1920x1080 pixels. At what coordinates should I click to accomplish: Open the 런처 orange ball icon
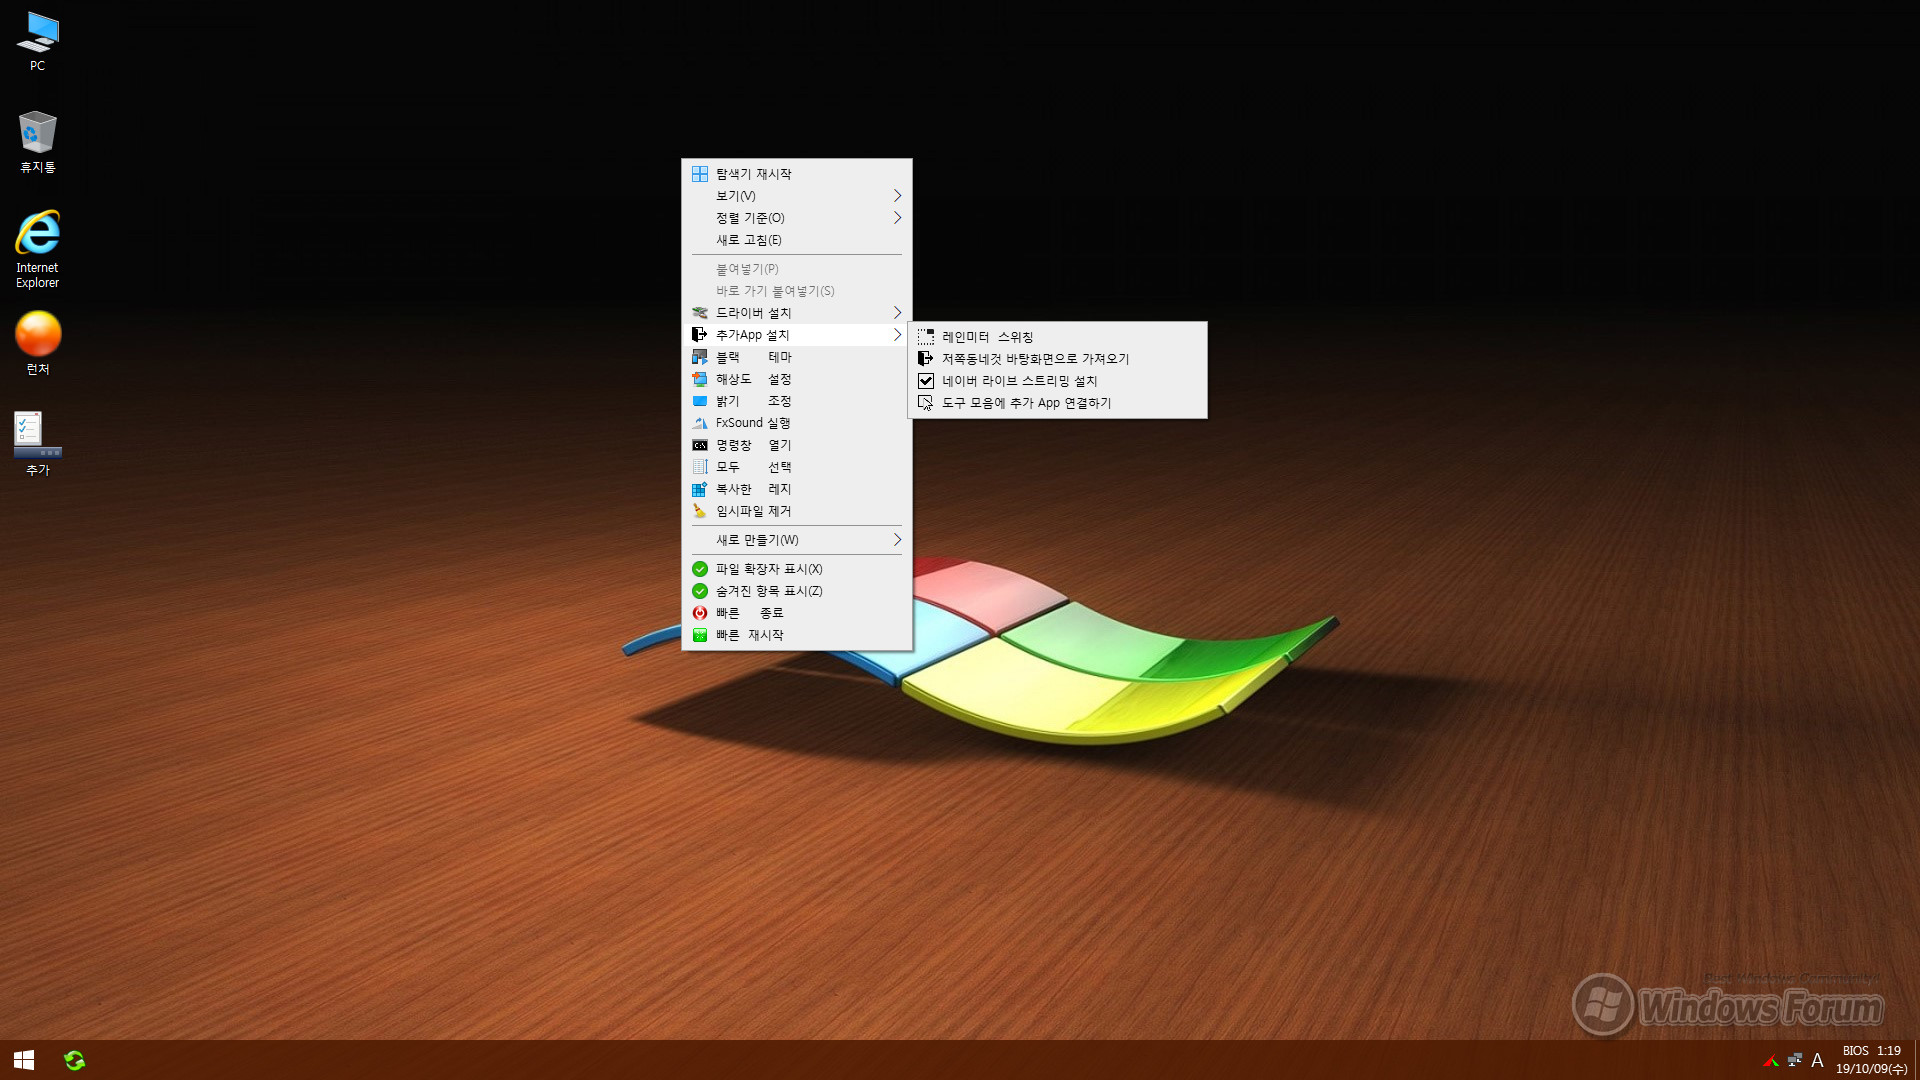point(37,343)
